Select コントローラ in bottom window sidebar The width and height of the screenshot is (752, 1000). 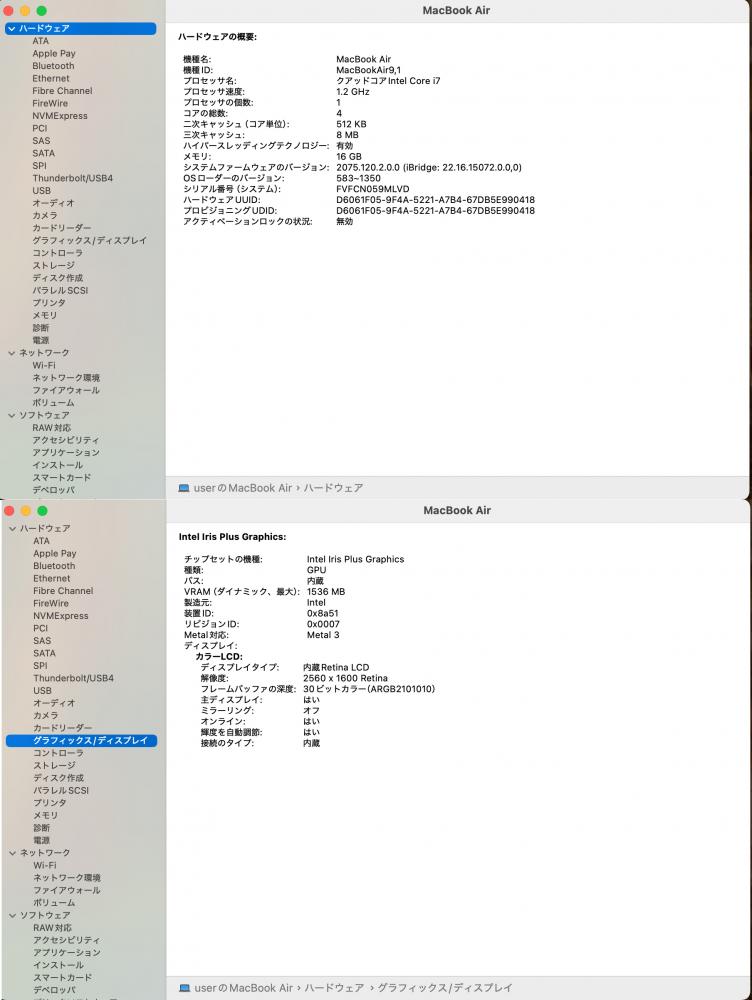click(58, 753)
